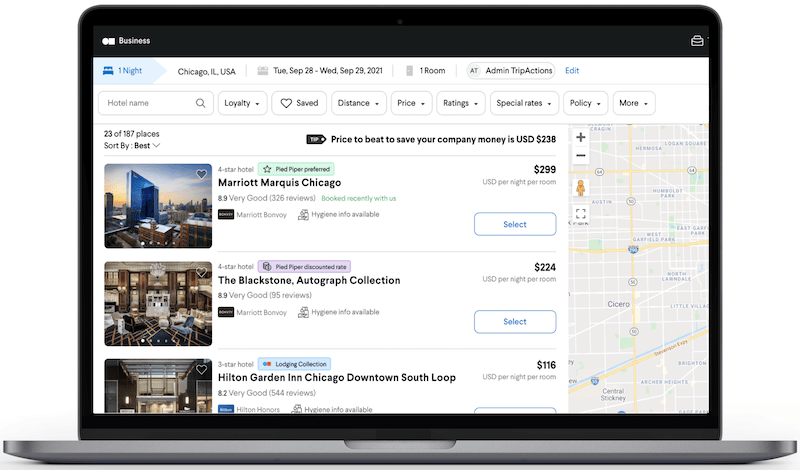Image resolution: width=800 pixels, height=470 pixels.
Task: Open the Ratings filter dropdown
Action: (461, 103)
